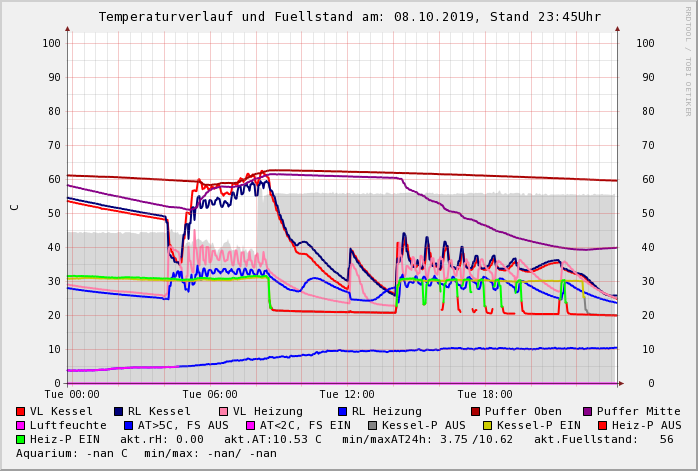Select the magenta Luftfeuchte legend swatch
This screenshot has width=698, height=471.
[x=21, y=425]
